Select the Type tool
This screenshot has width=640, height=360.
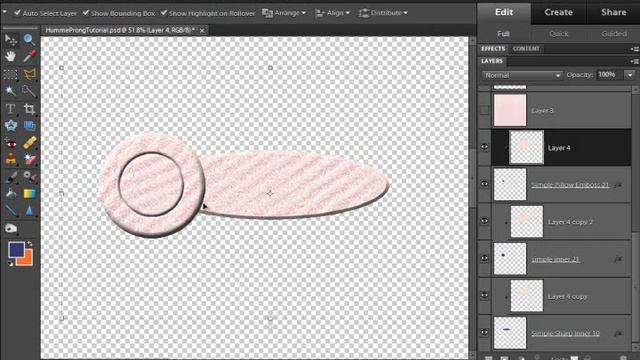pyautogui.click(x=11, y=109)
